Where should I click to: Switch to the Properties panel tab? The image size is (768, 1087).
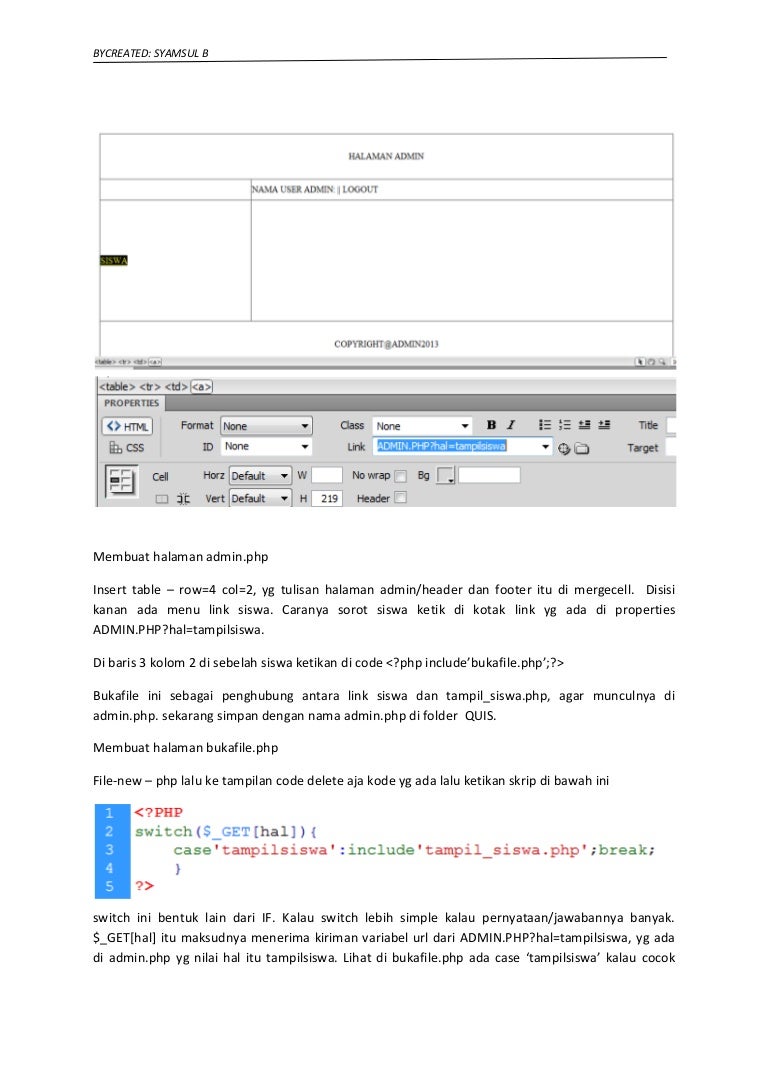coord(131,403)
